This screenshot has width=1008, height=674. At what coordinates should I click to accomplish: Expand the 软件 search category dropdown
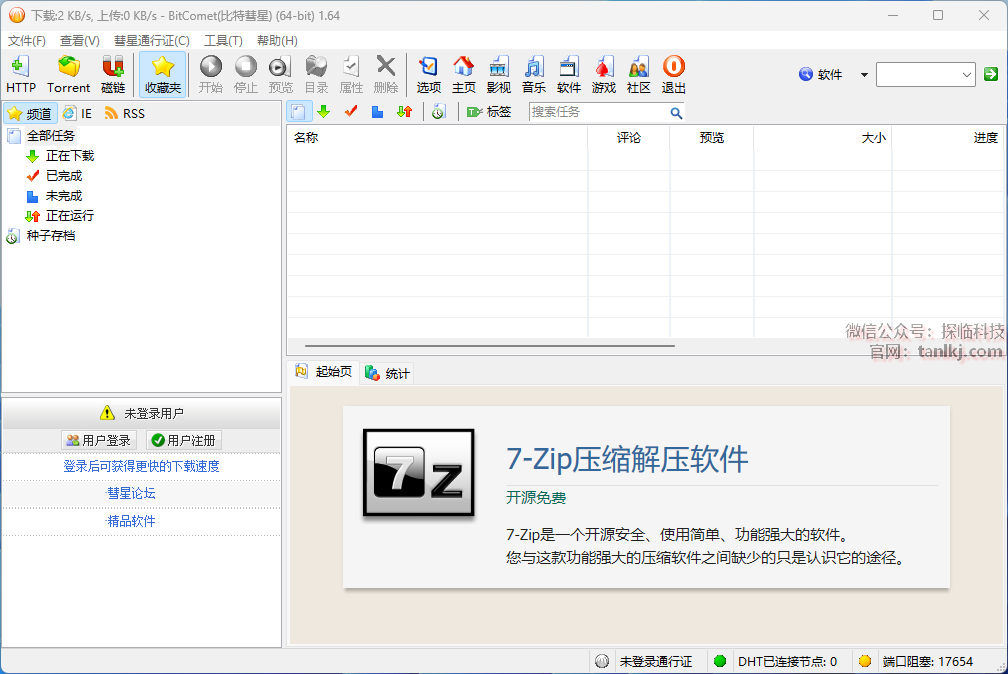point(864,75)
